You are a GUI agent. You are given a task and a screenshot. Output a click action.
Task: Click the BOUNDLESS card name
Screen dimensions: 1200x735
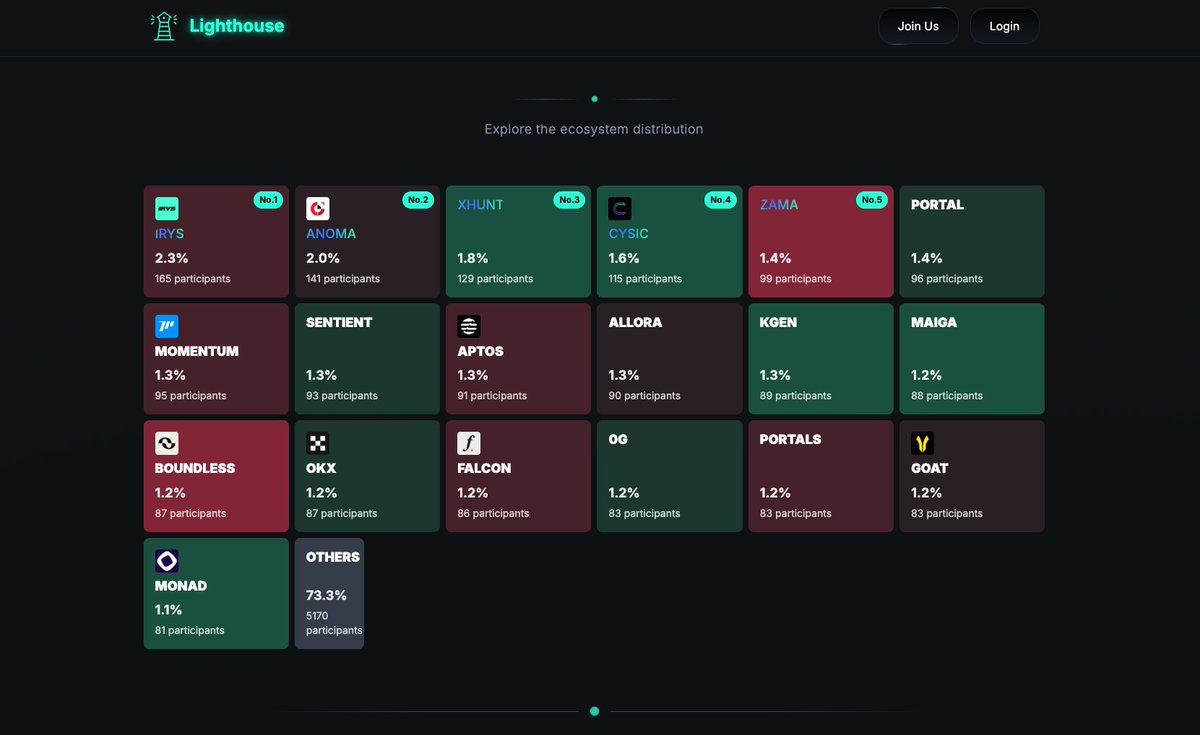click(x=195, y=468)
